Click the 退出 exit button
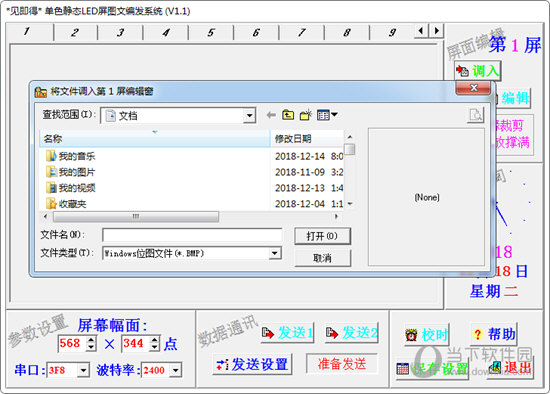550x394 pixels. pyautogui.click(x=511, y=368)
